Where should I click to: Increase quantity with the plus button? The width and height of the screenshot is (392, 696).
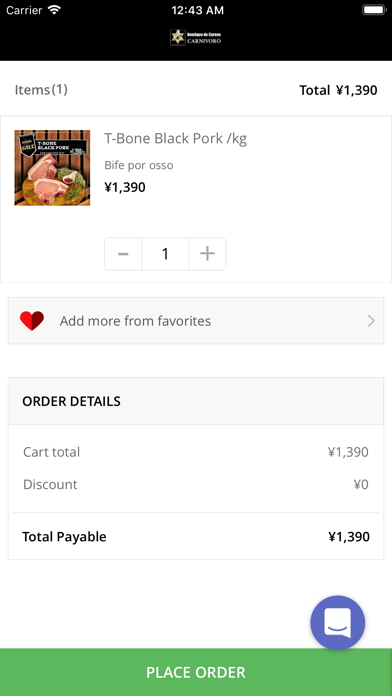pyautogui.click(x=207, y=254)
